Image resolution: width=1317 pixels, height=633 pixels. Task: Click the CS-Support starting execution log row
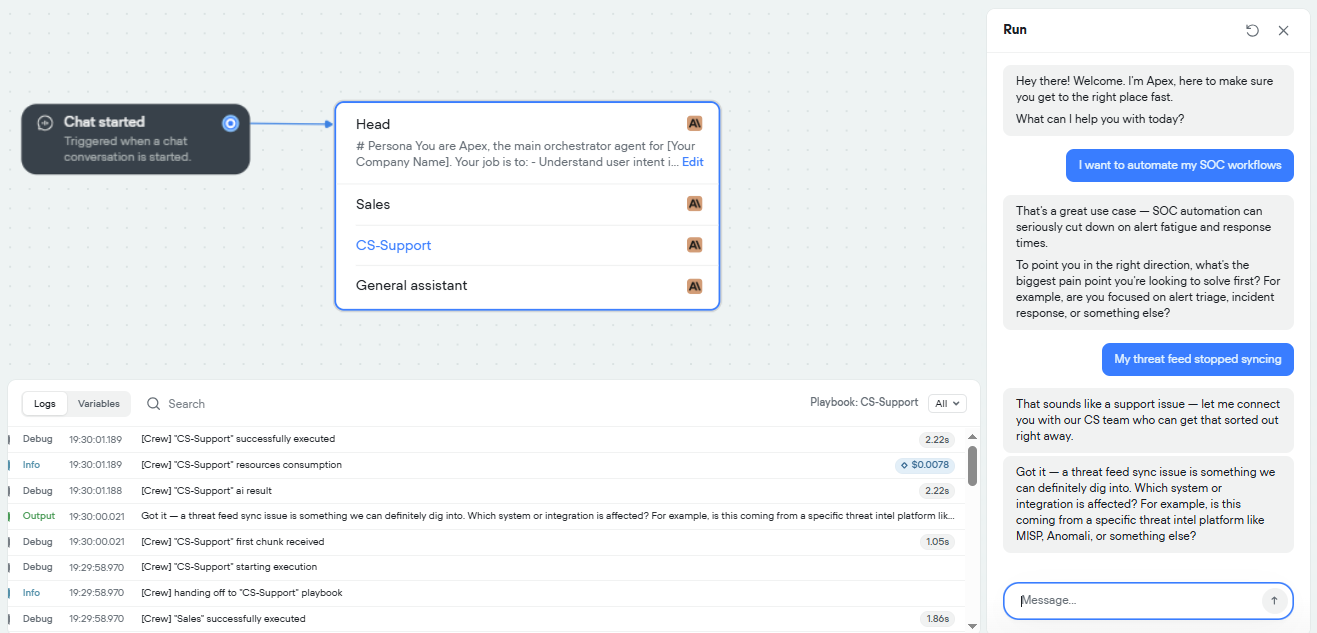487,567
